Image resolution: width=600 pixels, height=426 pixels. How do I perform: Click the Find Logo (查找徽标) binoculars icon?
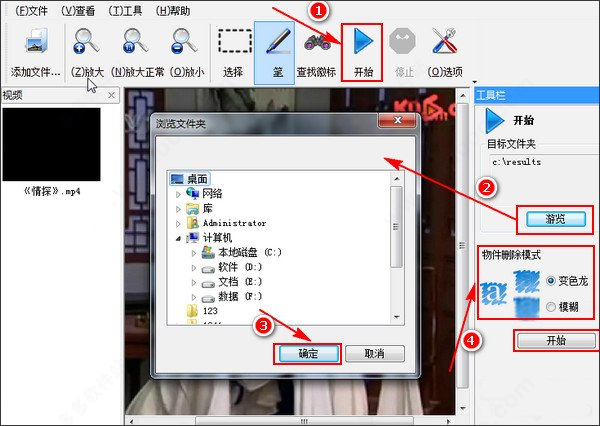coord(317,43)
